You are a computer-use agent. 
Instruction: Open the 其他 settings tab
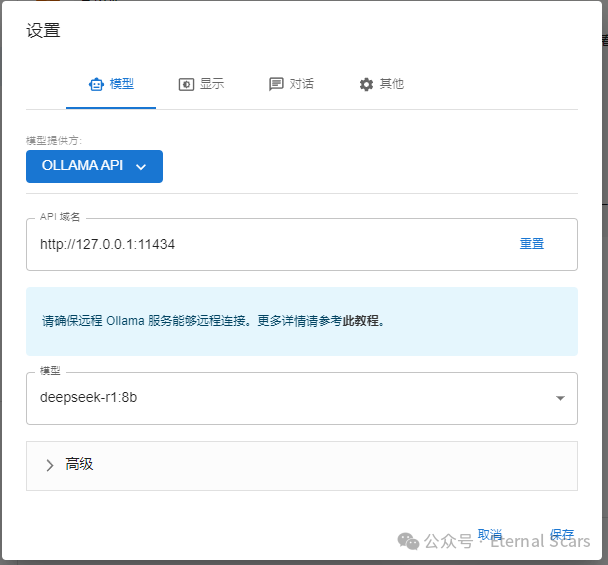pos(381,84)
